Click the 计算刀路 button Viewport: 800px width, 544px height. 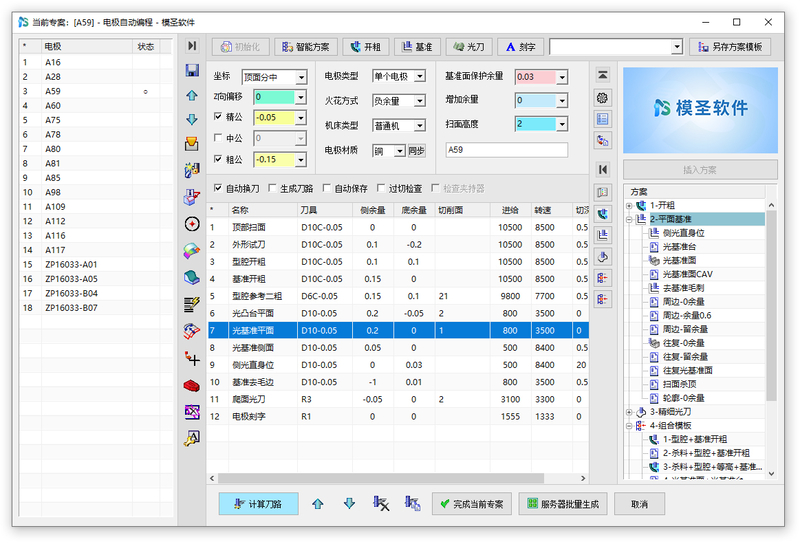(258, 504)
